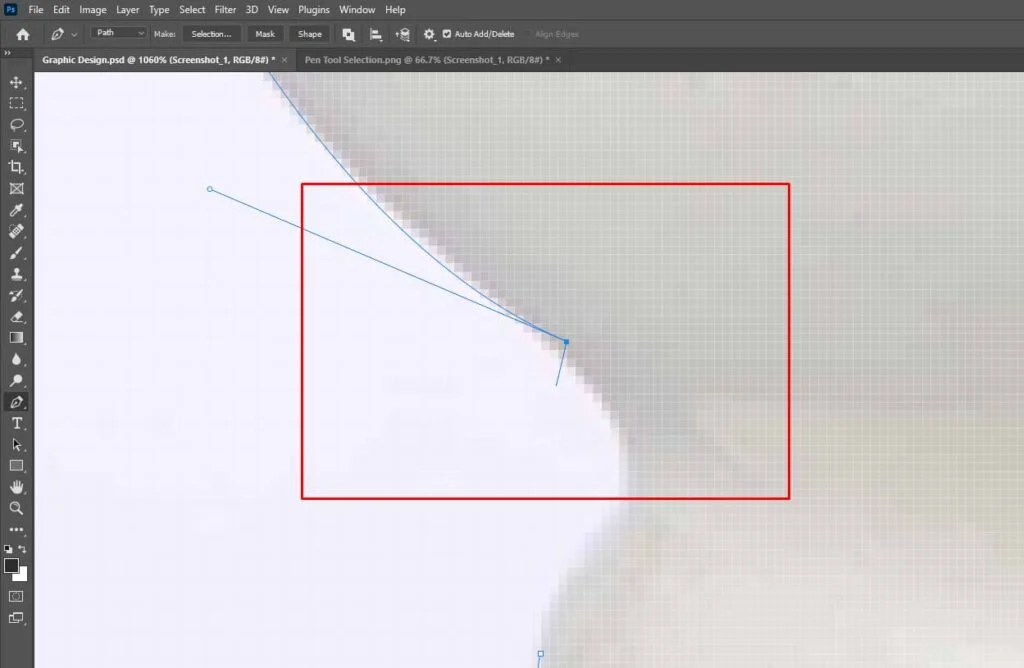The height and width of the screenshot is (668, 1024).
Task: Select the Move tool
Action: click(x=16, y=82)
